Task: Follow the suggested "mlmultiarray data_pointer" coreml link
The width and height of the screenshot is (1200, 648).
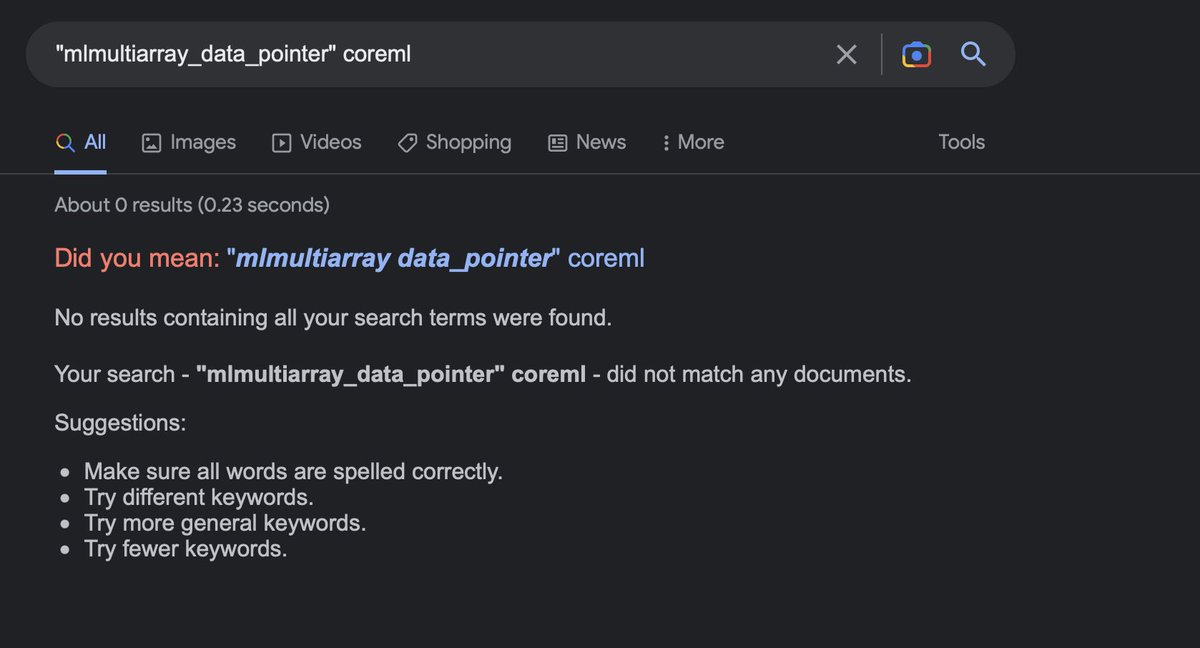Action: pos(435,258)
